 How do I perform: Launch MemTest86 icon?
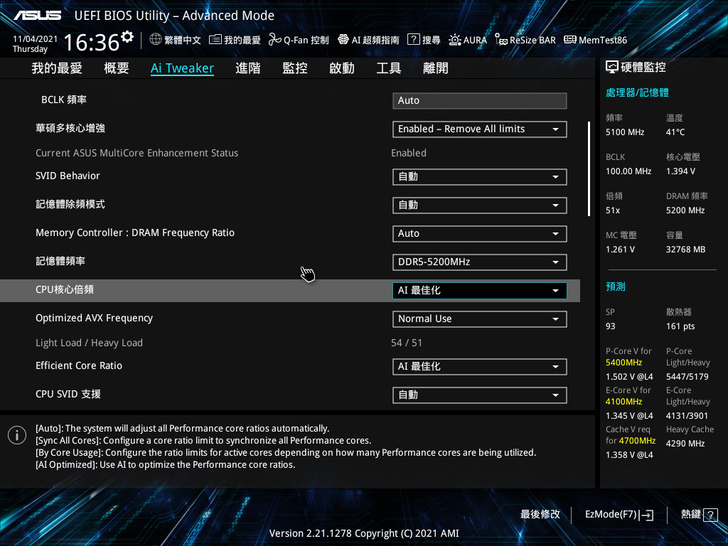click(570, 39)
